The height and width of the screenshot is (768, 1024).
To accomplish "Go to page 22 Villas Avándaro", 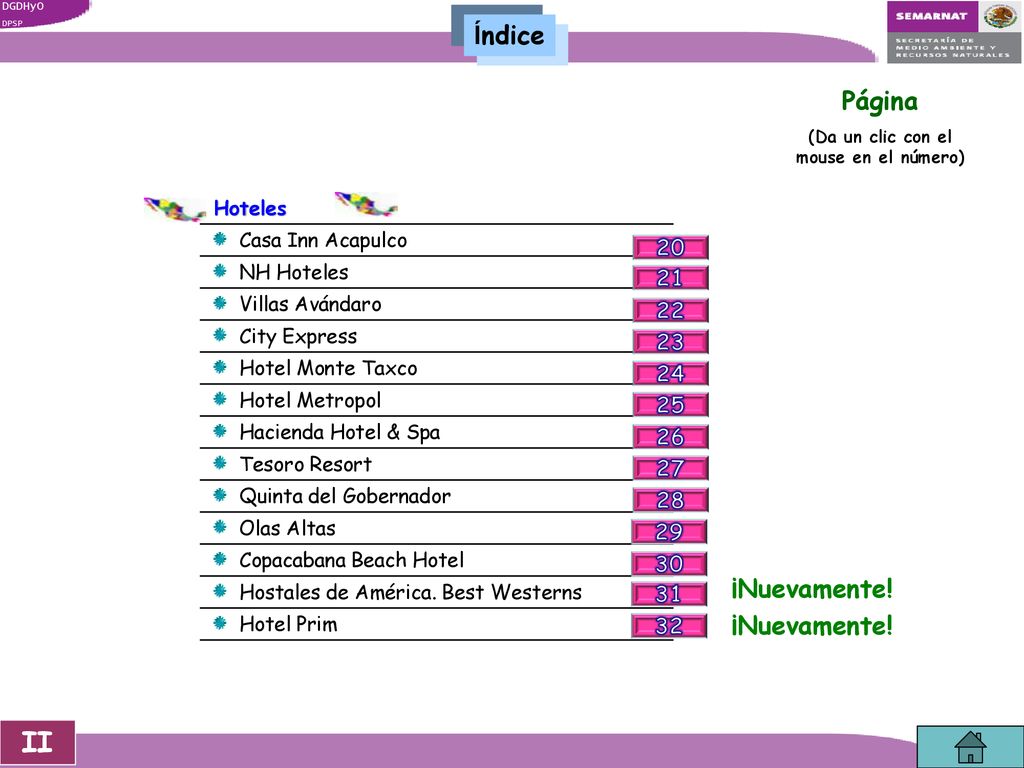I will tap(671, 310).
